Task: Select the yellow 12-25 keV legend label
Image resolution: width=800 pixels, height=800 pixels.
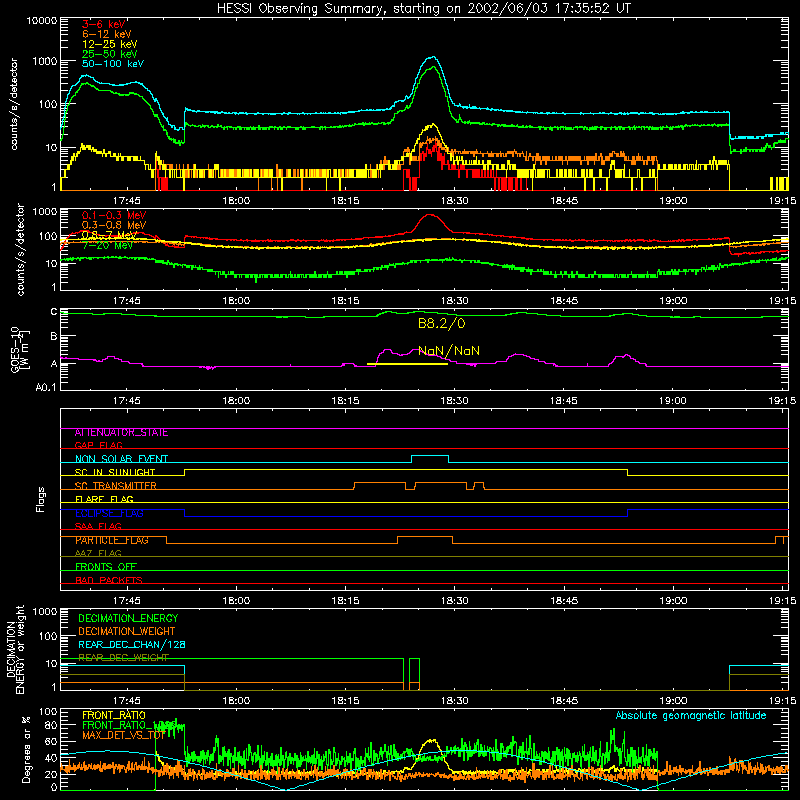Action: point(109,44)
